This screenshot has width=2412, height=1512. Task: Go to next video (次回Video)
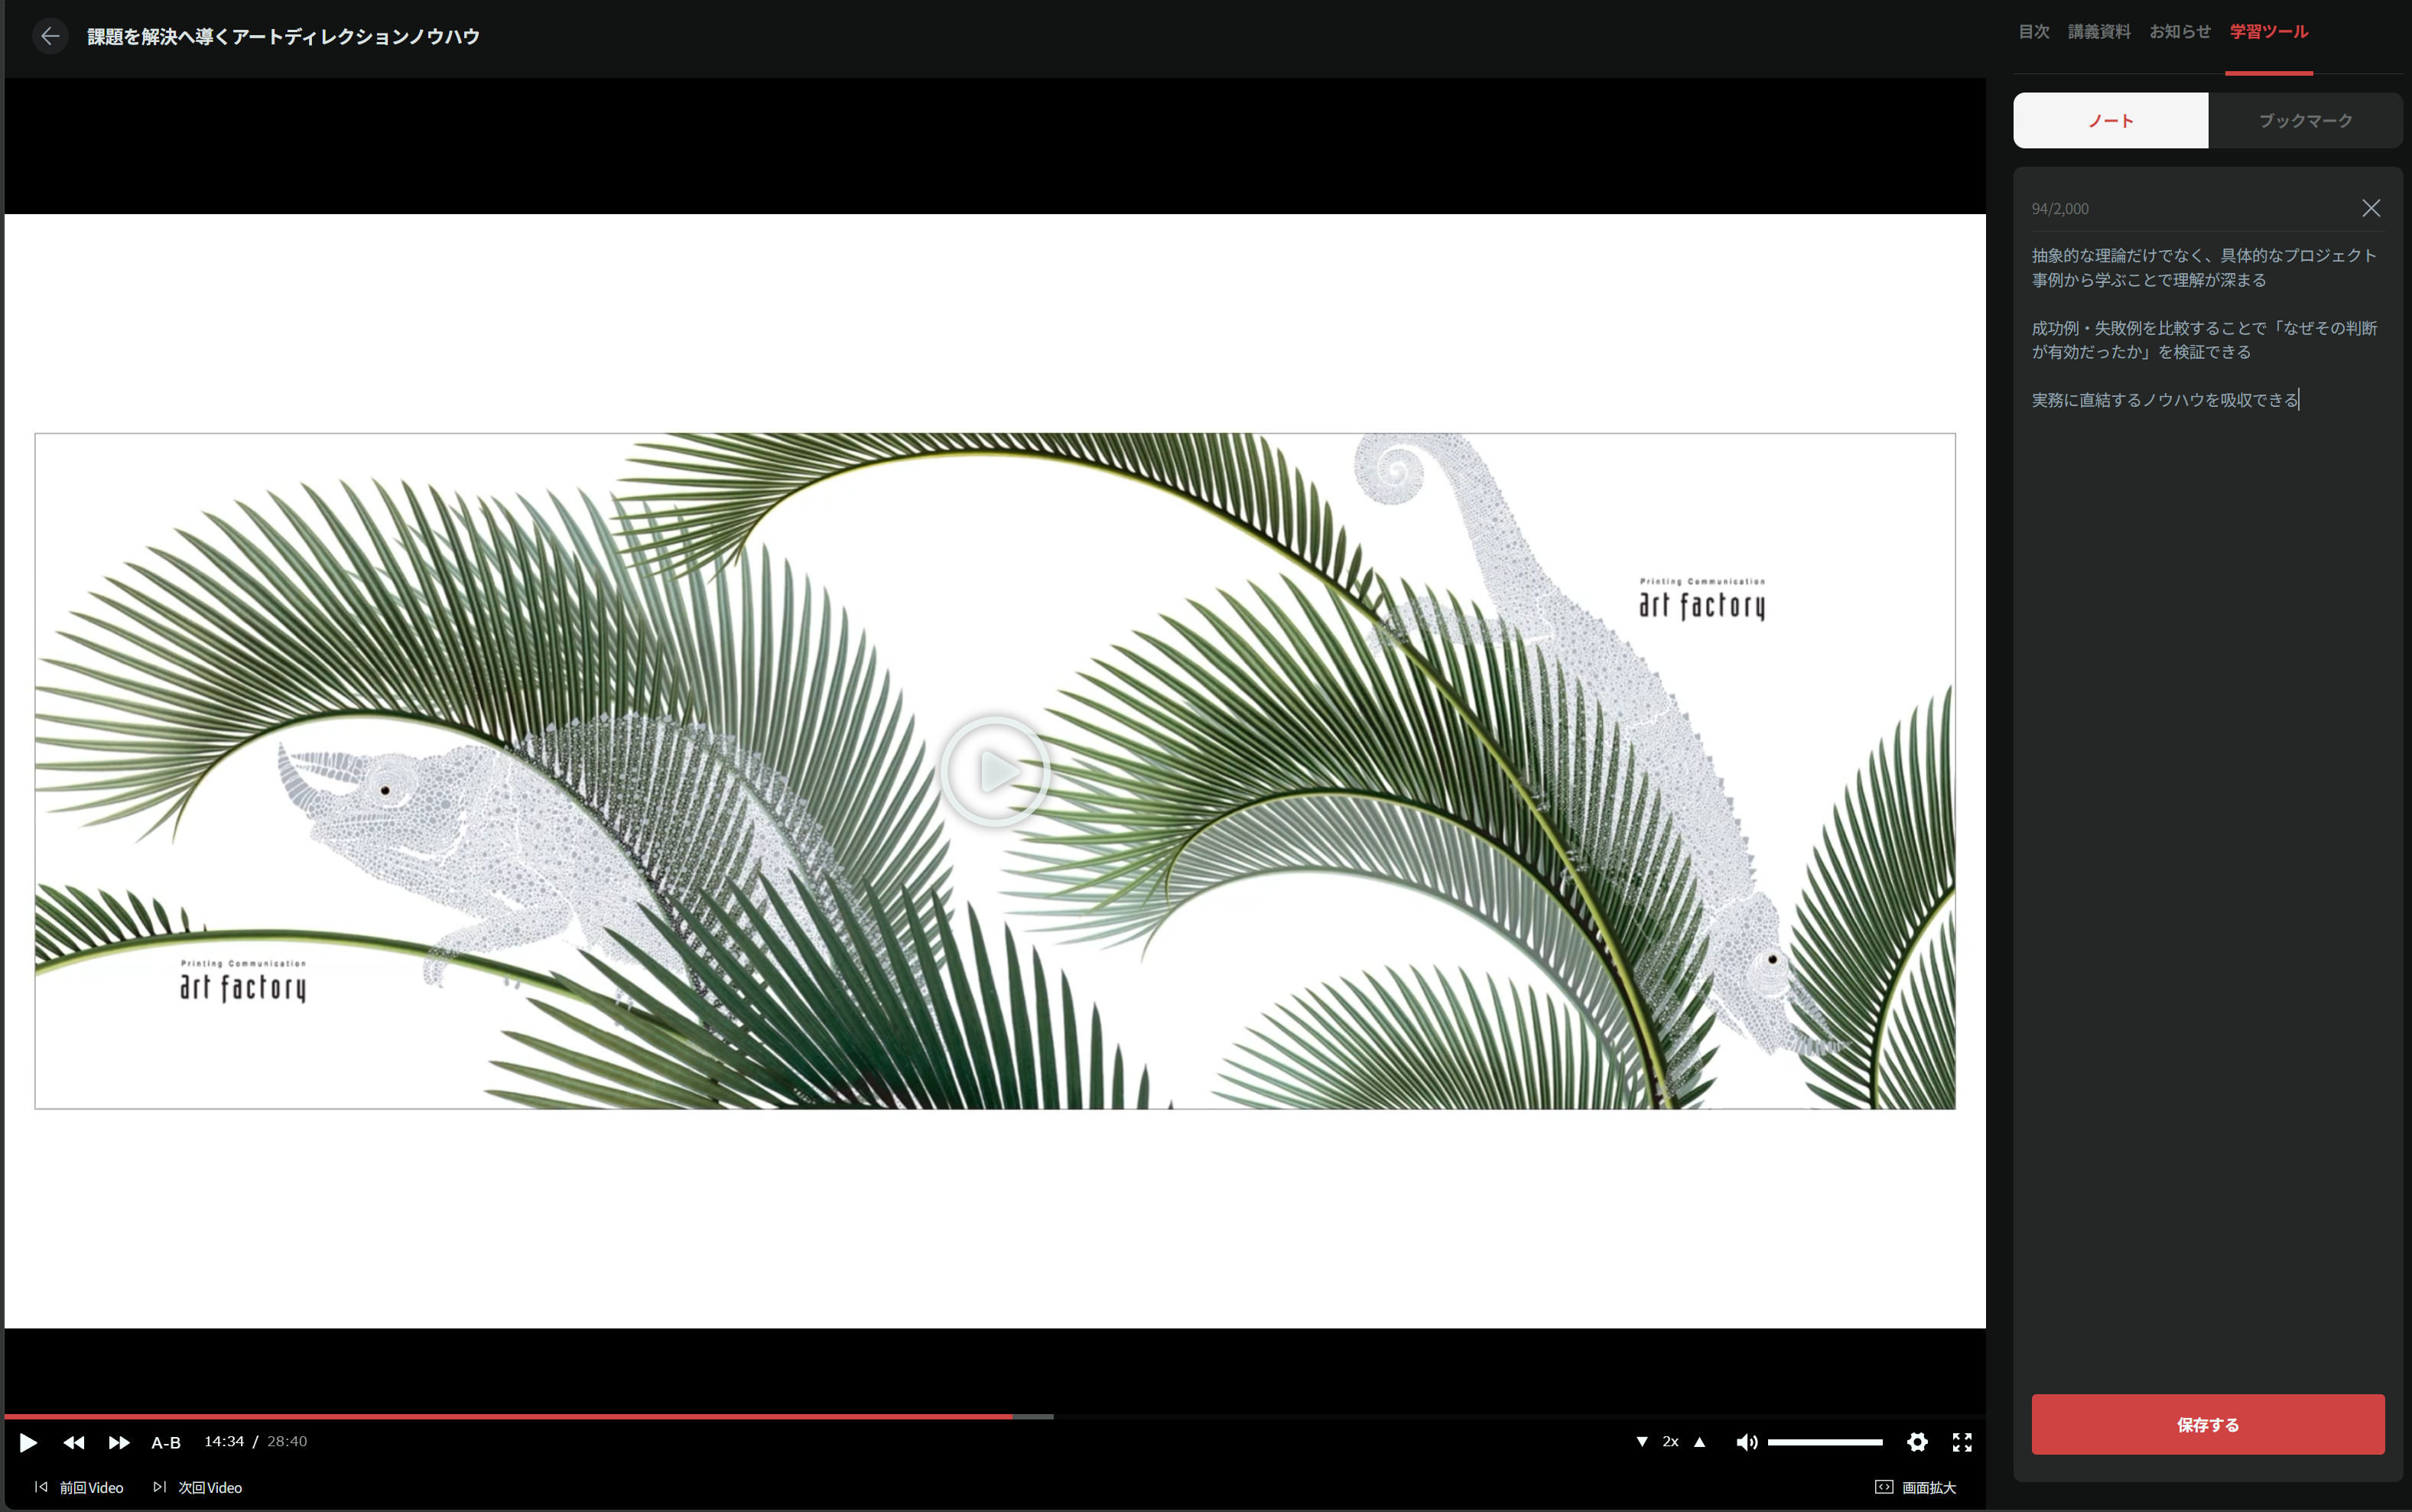198,1487
